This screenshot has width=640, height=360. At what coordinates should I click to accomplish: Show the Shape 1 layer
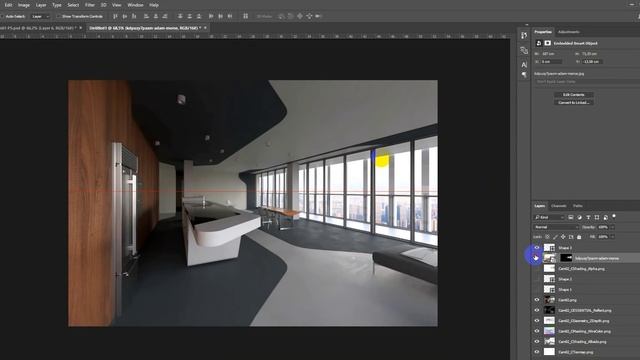click(x=537, y=289)
